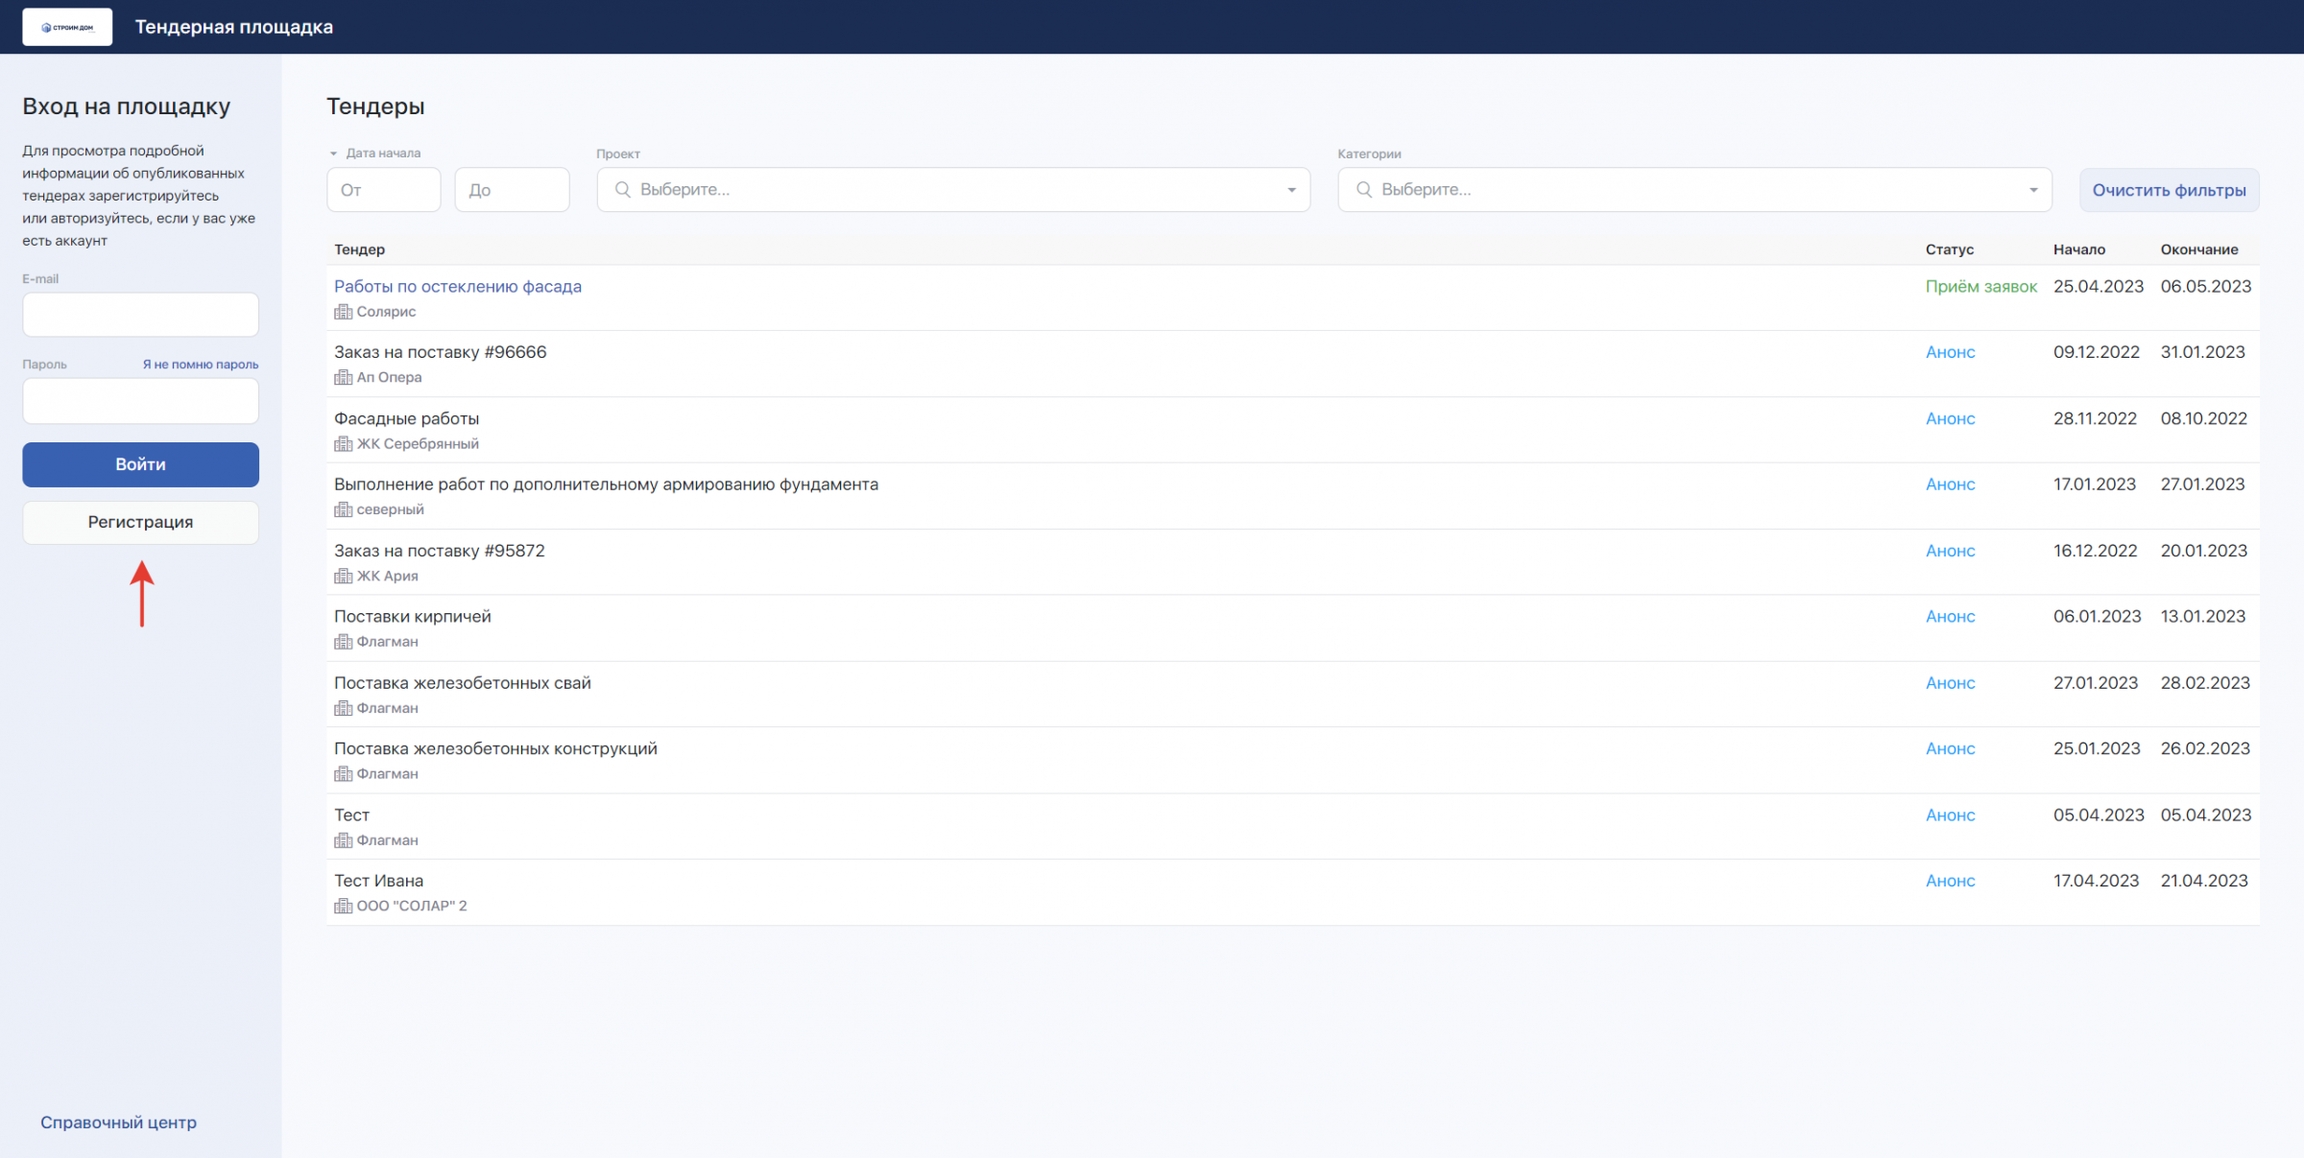Open the Регистрация form
The image size is (2304, 1158).
140,522
